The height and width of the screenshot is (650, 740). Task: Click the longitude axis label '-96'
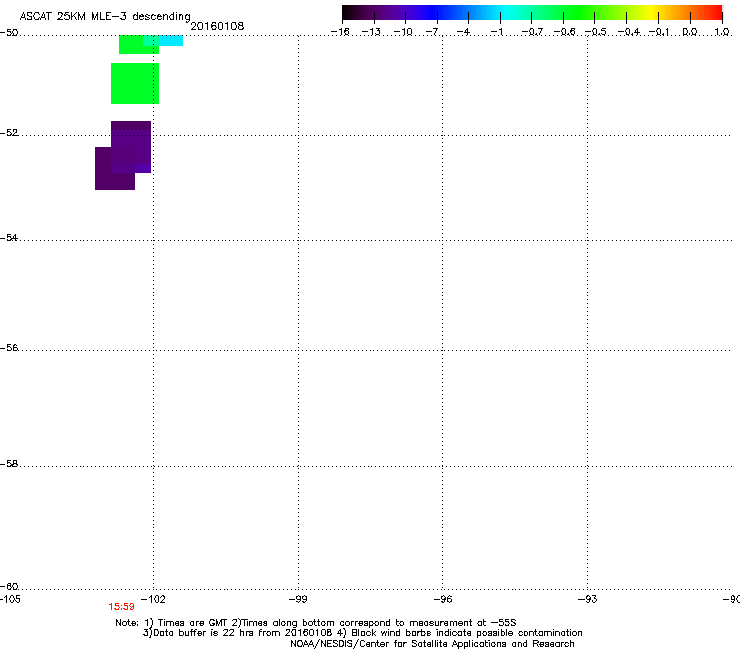click(442, 599)
